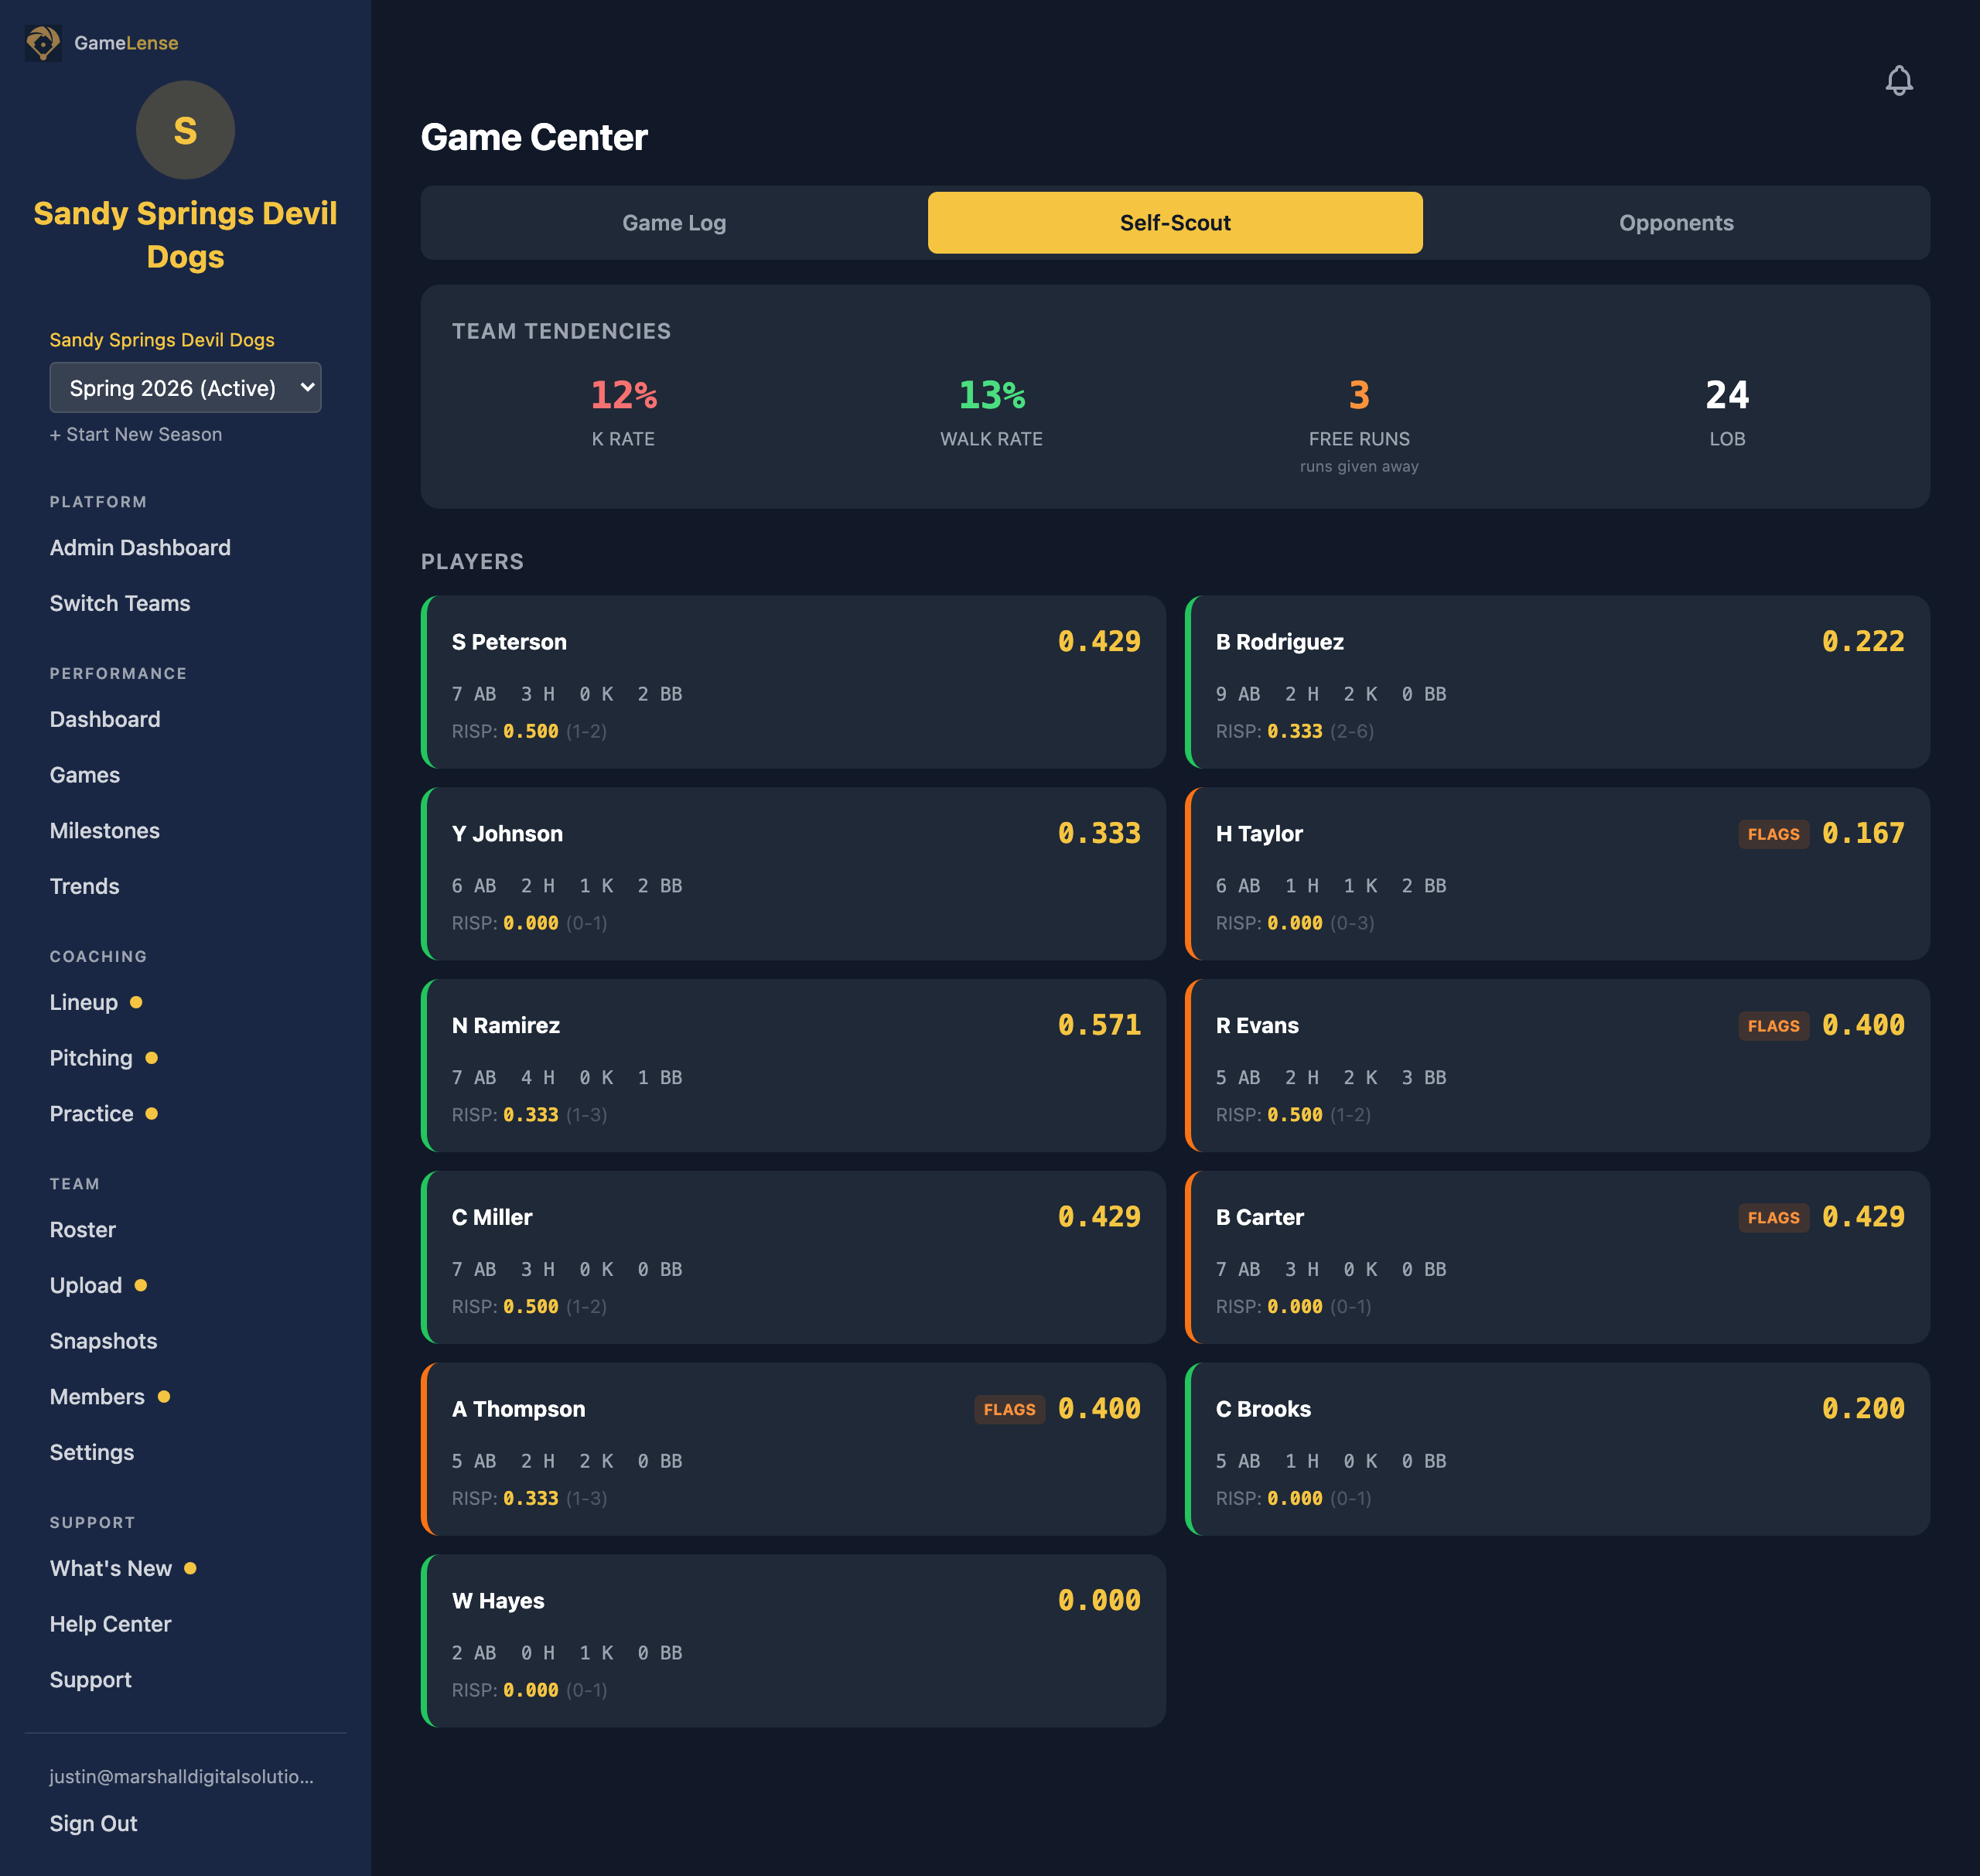Viewport: 1980px width, 1876px height.
Task: Open the Help Center
Action: pyautogui.click(x=111, y=1624)
